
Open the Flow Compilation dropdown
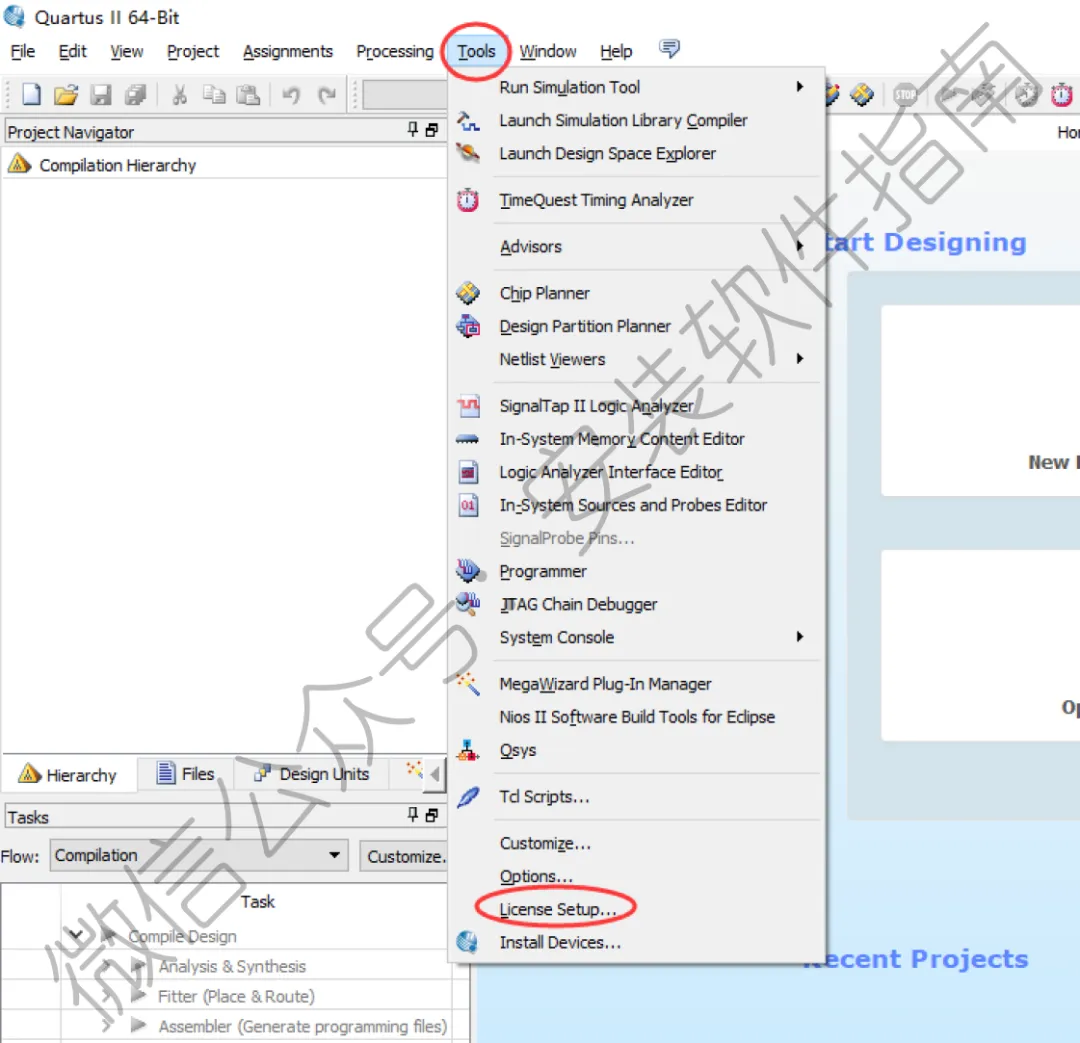click(335, 855)
